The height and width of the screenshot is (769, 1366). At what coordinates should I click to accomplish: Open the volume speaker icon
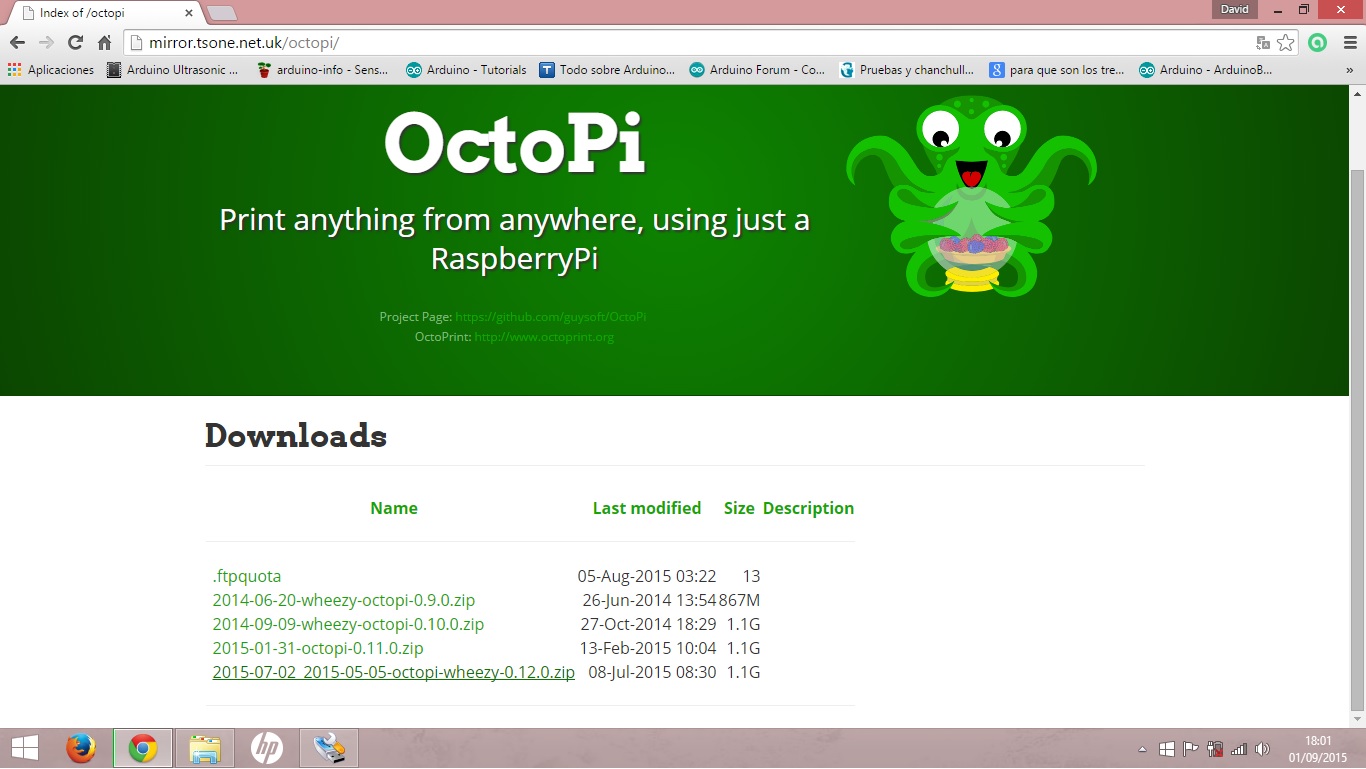tap(1262, 748)
